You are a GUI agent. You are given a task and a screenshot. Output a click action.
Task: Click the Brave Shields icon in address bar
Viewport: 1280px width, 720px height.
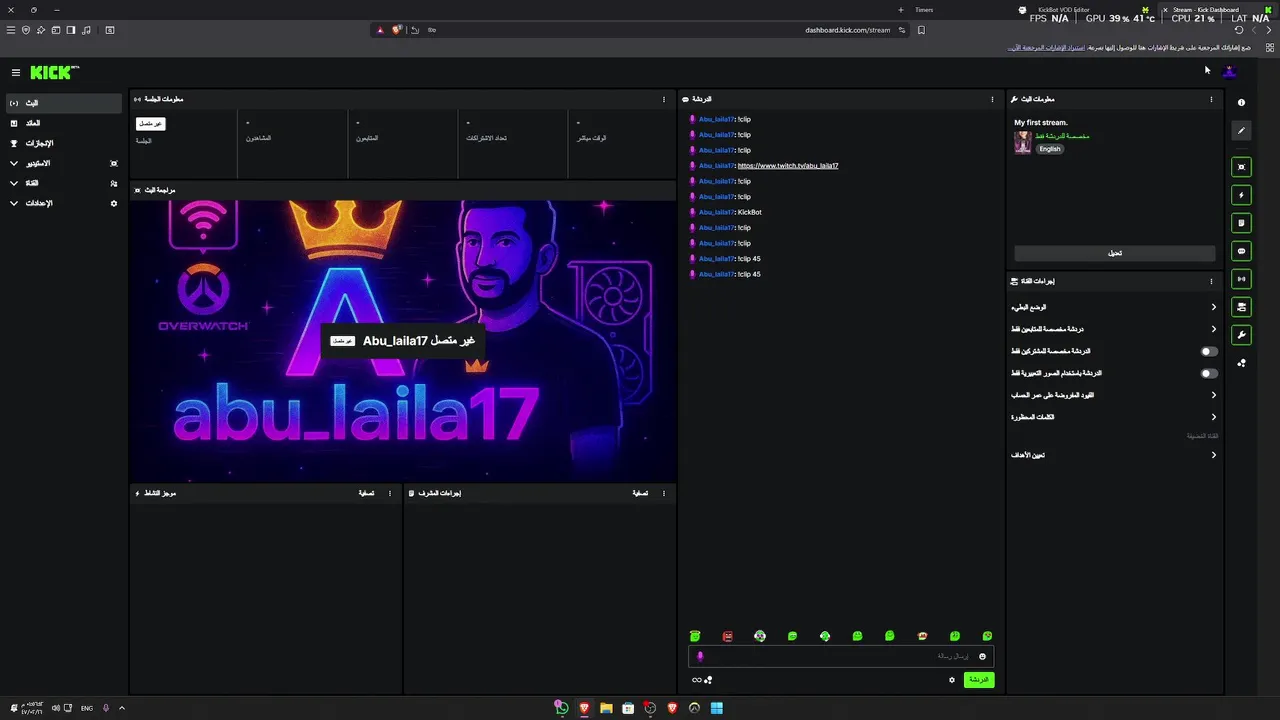[x=397, y=30]
